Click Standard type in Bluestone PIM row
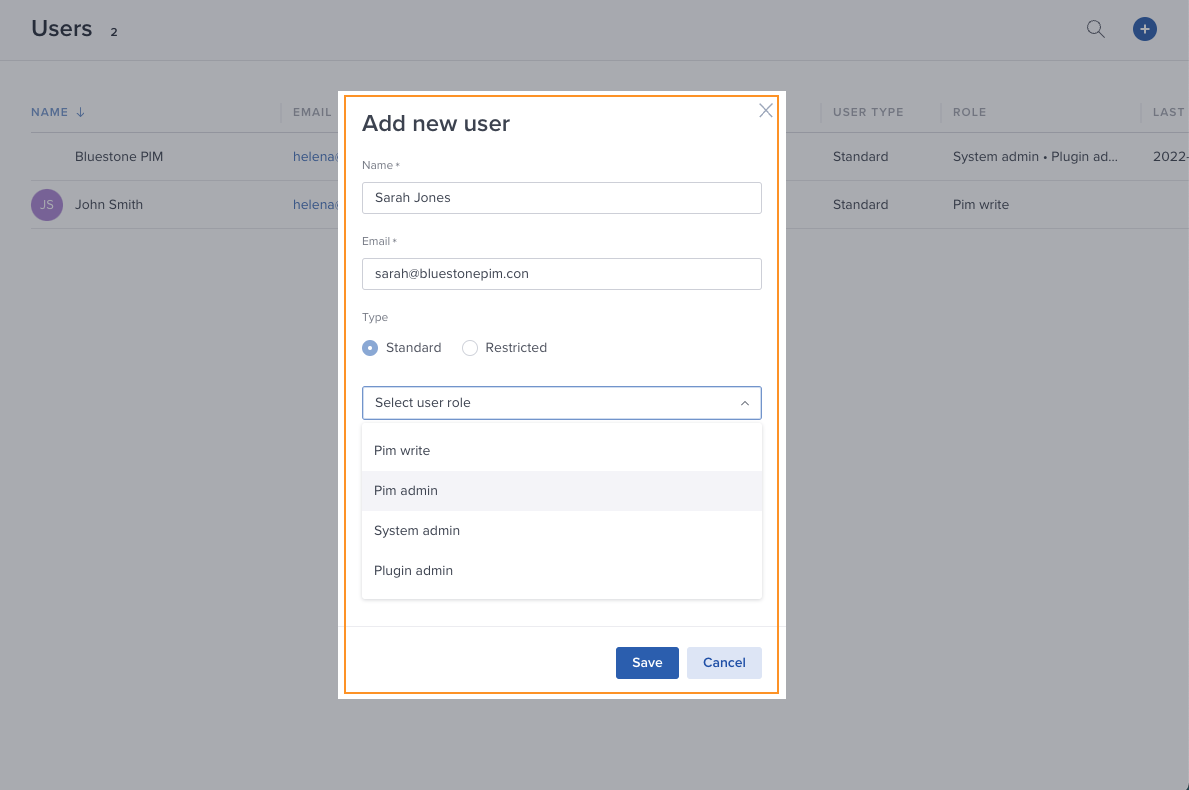1189x790 pixels. tap(860, 157)
